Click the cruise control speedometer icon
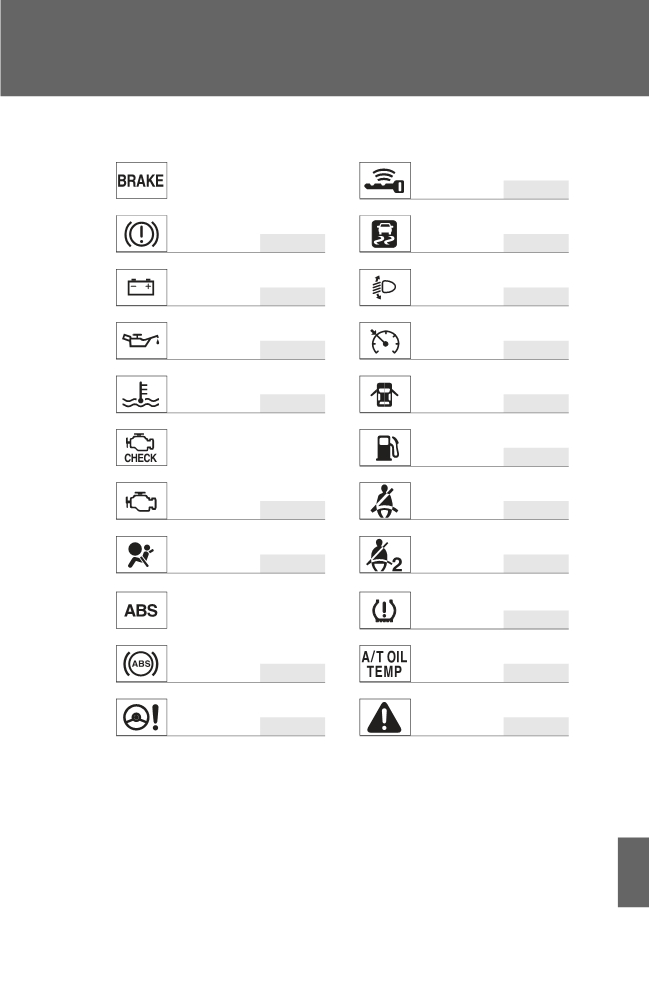The height and width of the screenshot is (1000, 649). pos(385,341)
